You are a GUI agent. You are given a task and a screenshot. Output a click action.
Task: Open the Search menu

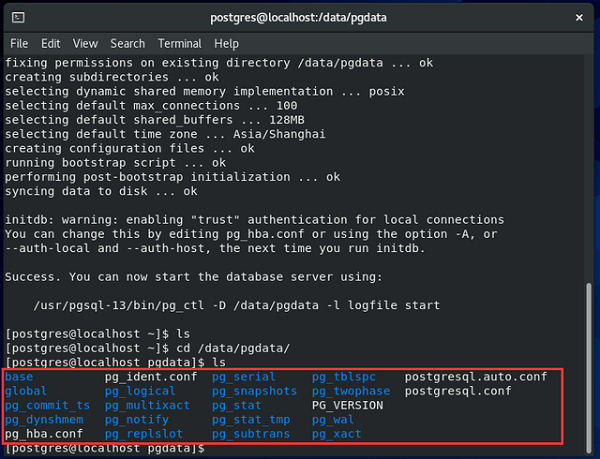[128, 44]
